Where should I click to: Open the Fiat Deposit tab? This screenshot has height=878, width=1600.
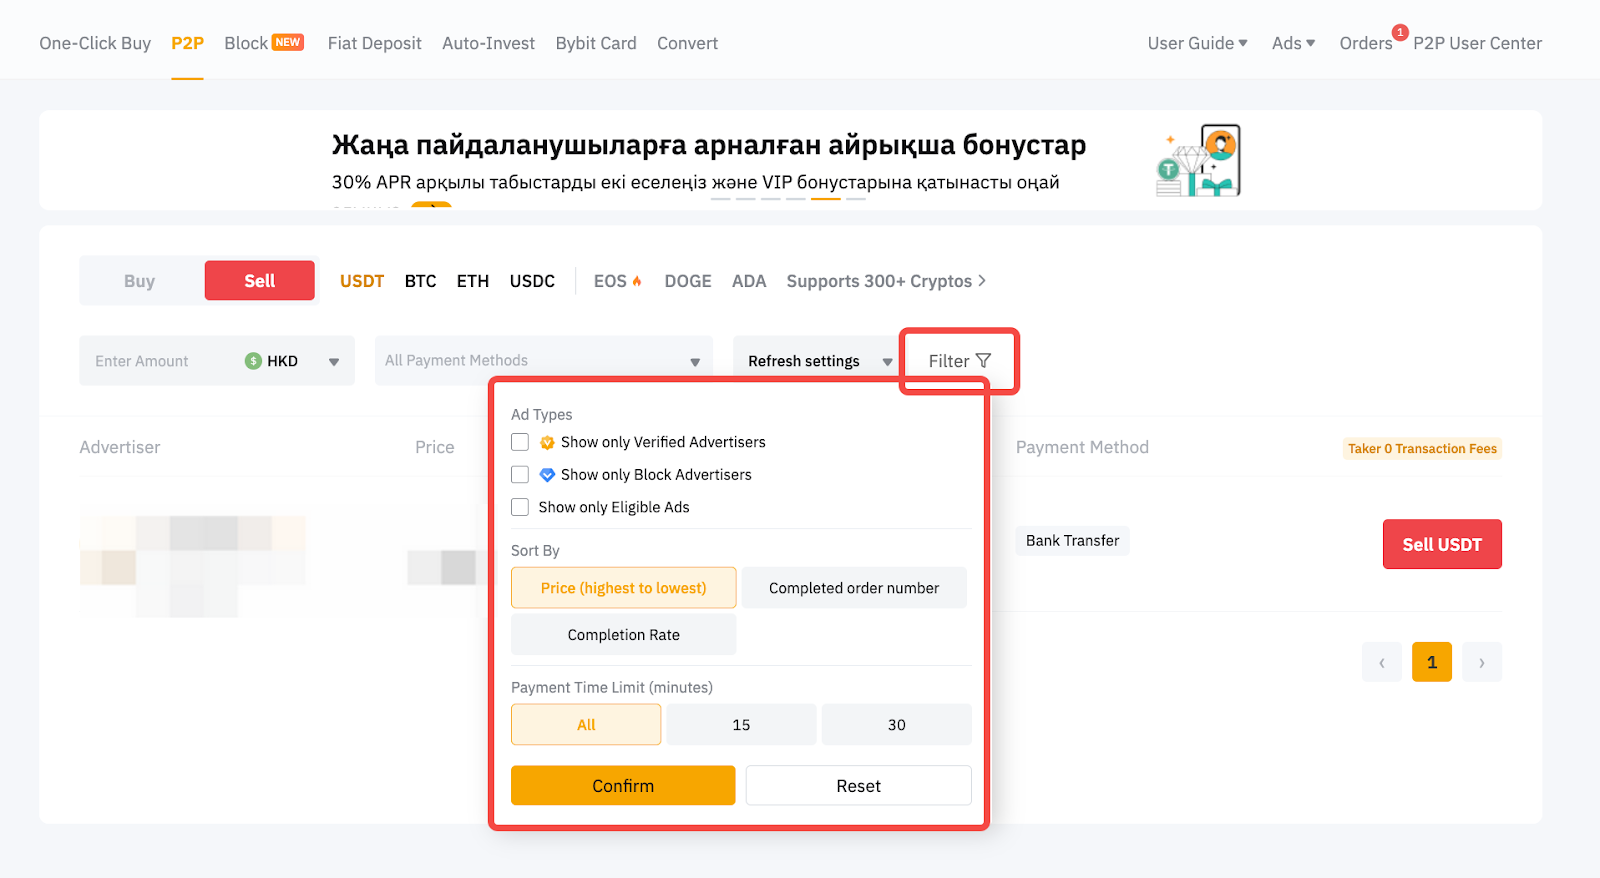coord(374,43)
